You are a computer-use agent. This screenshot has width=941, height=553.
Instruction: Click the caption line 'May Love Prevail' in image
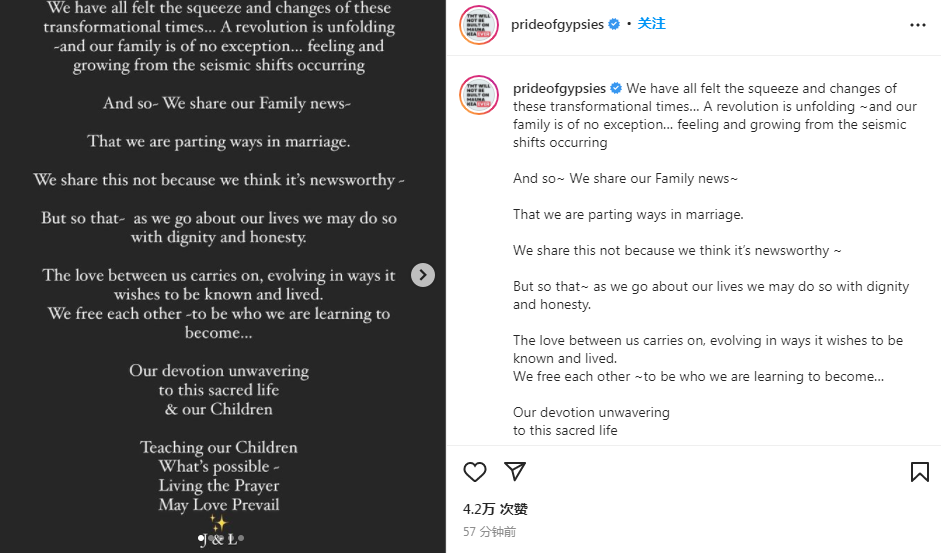[218, 505]
